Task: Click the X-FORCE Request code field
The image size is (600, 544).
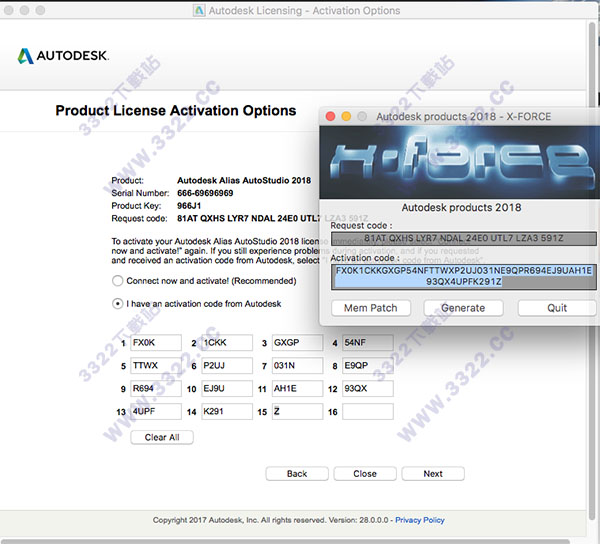Action: [x=463, y=239]
